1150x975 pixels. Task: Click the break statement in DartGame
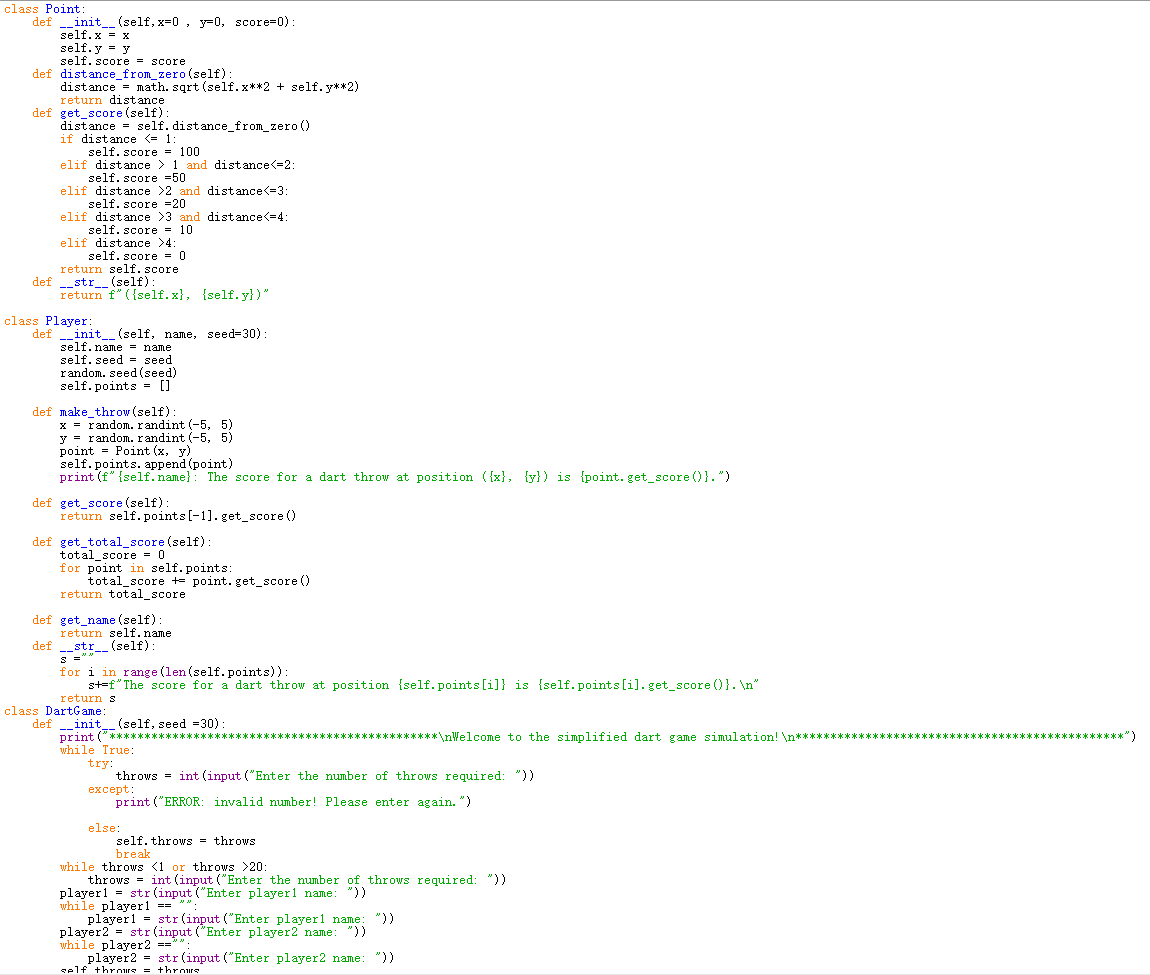pyautogui.click(x=132, y=853)
